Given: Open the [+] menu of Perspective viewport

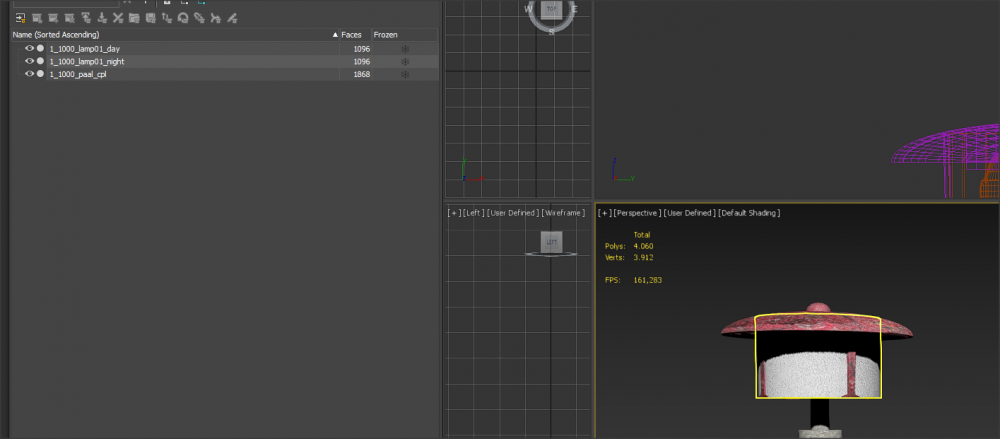Looking at the screenshot, I should 604,213.
